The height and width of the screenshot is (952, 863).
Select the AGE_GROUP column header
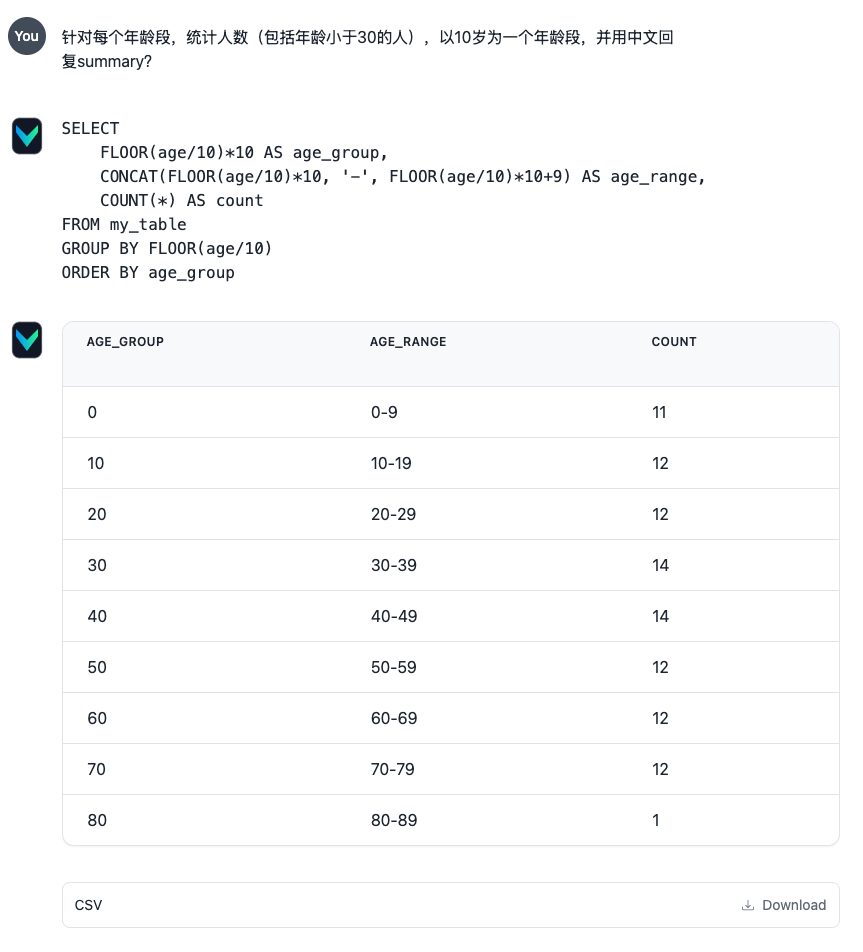(125, 342)
